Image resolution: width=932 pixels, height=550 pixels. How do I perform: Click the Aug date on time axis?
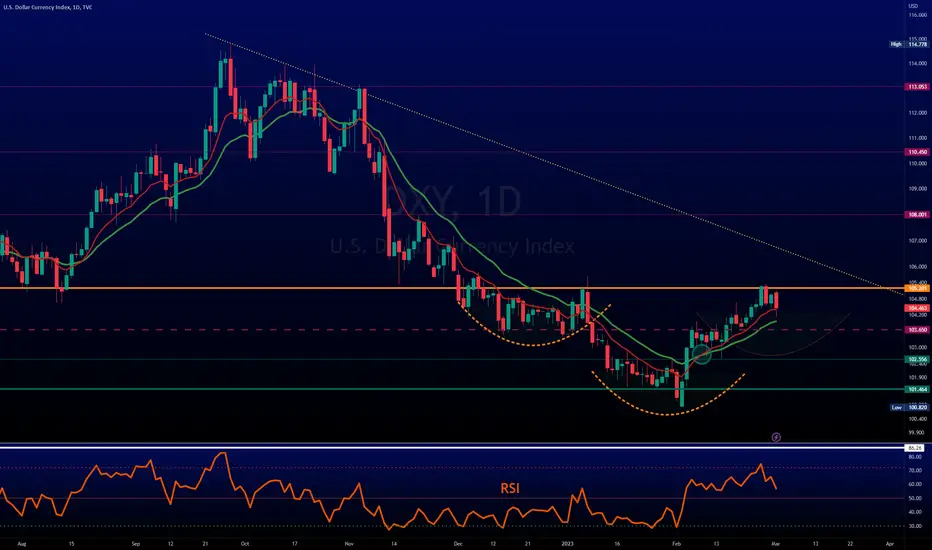22,543
